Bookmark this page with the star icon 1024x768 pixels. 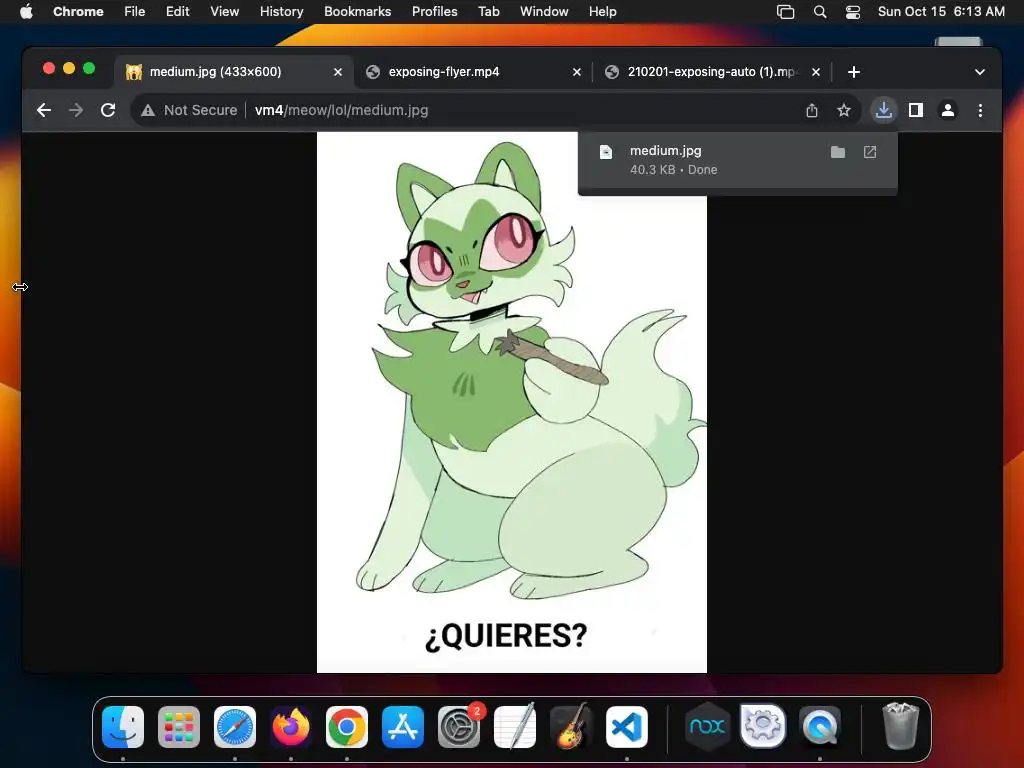[844, 110]
